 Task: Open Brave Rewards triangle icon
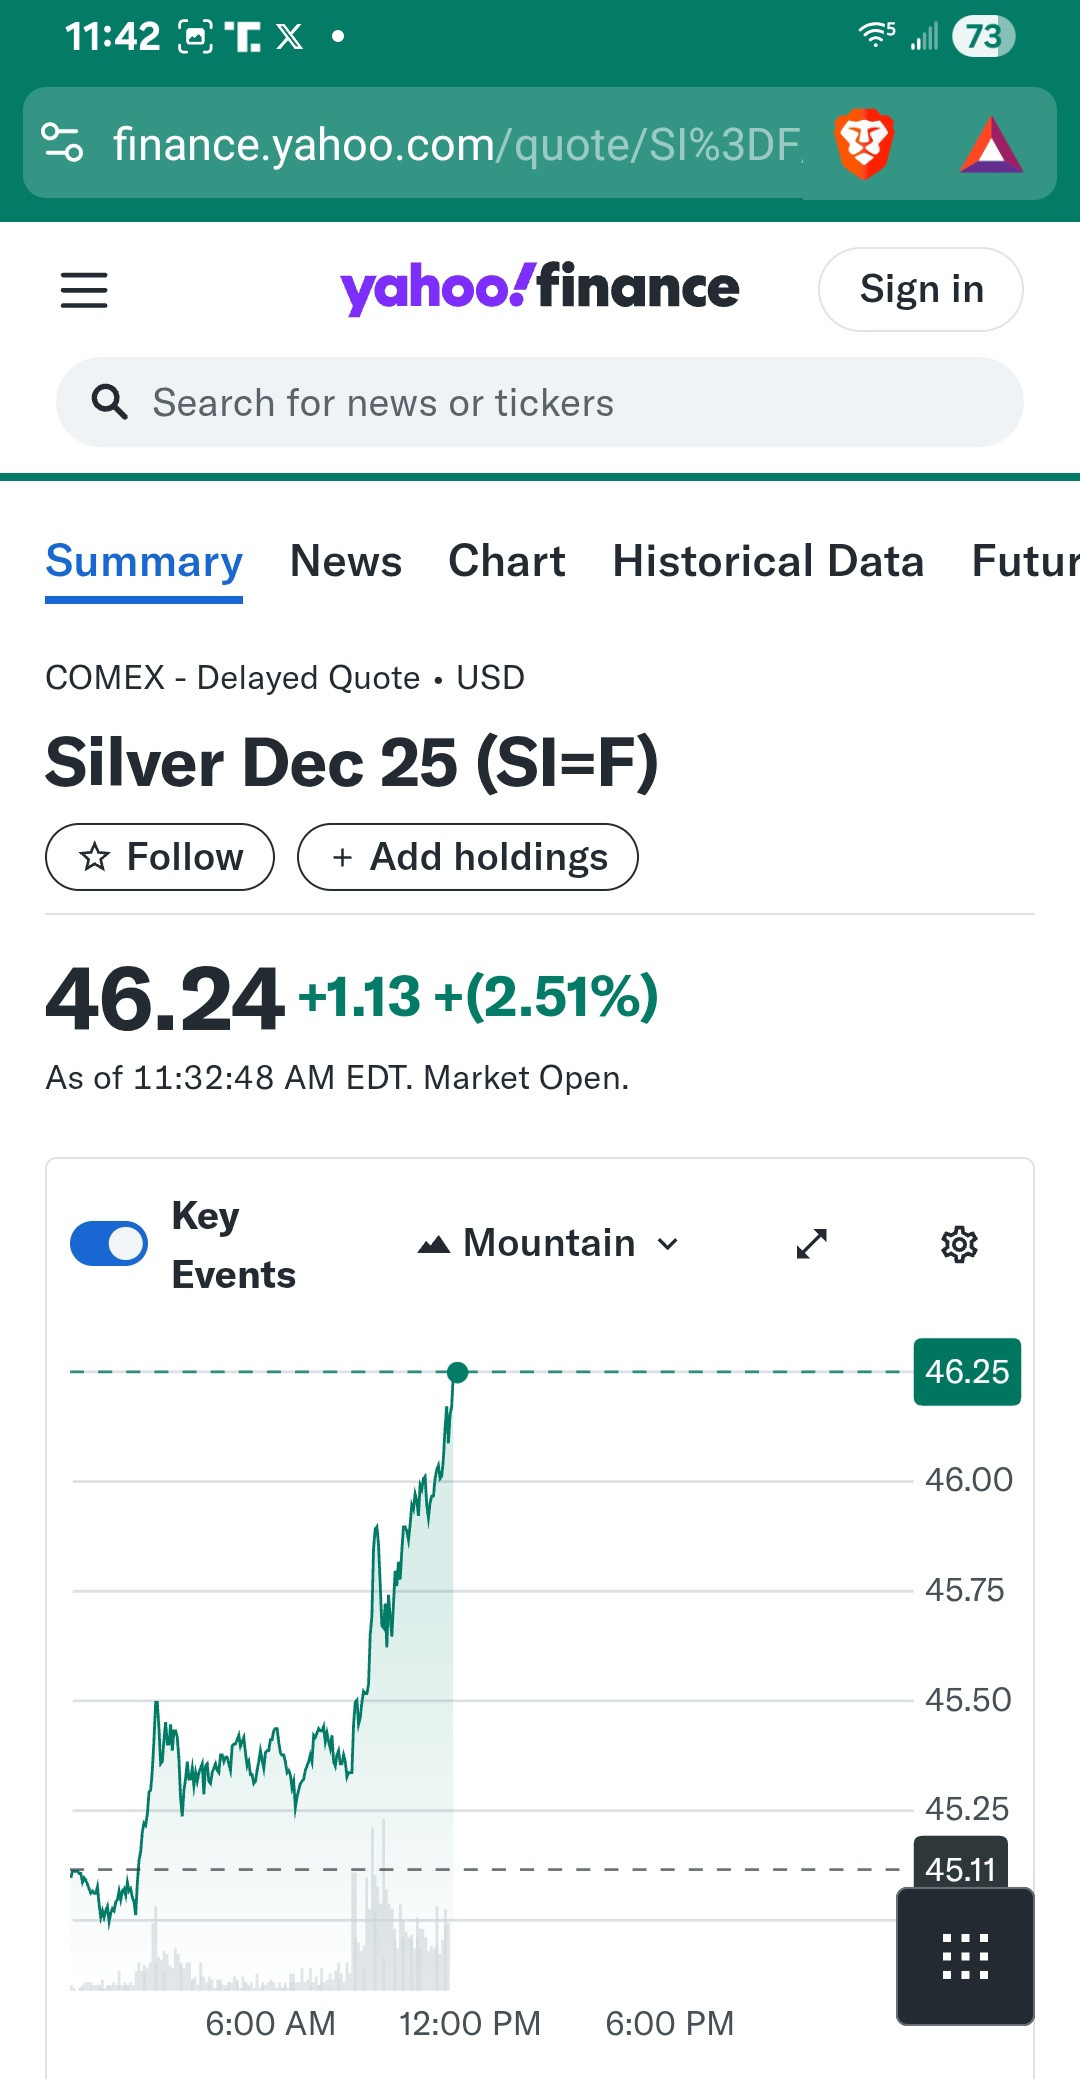990,146
